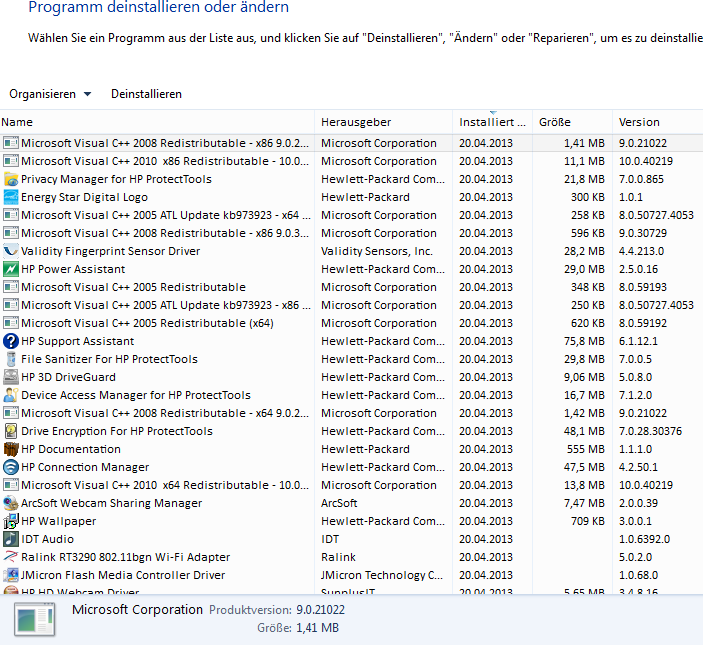The height and width of the screenshot is (645, 703).
Task: Click the HP Documentation books icon
Action: coord(11,449)
